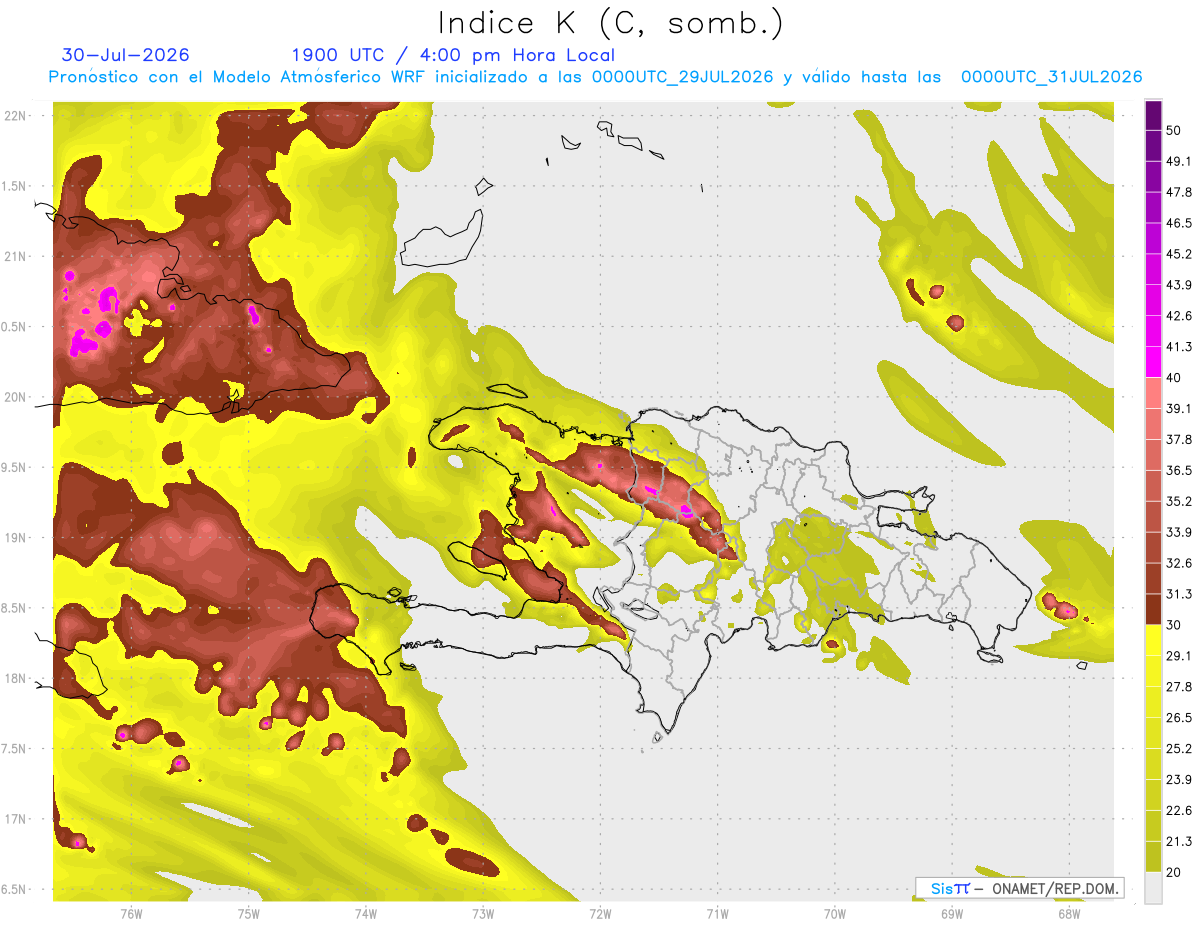The image size is (1200, 927).
Task: Click the "35.2" colorbar label
Action: click(x=1180, y=501)
